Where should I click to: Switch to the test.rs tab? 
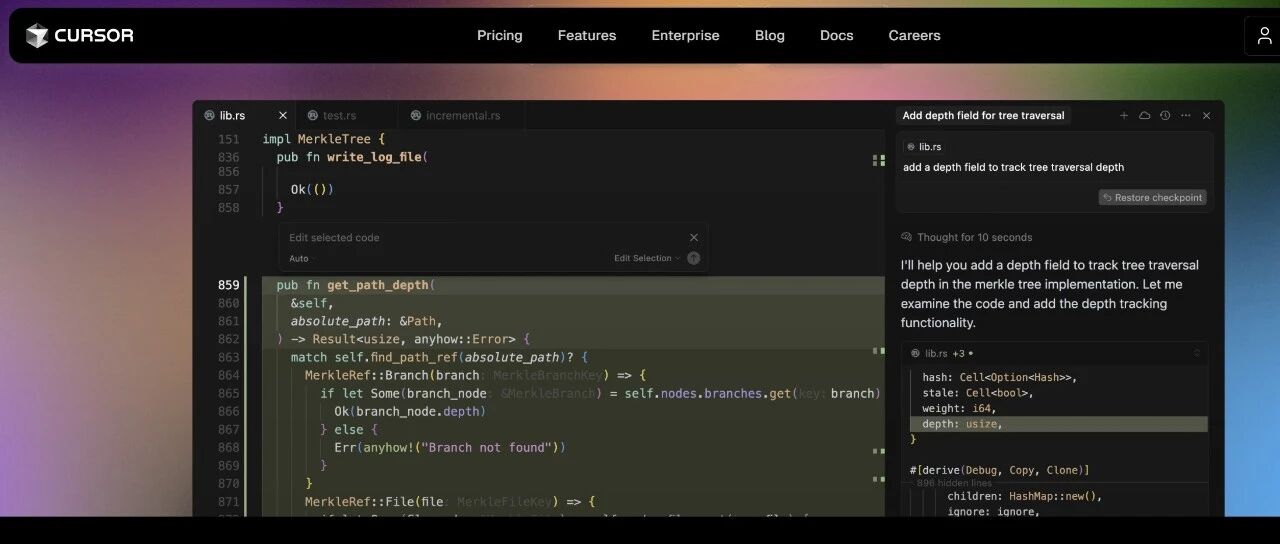332,116
